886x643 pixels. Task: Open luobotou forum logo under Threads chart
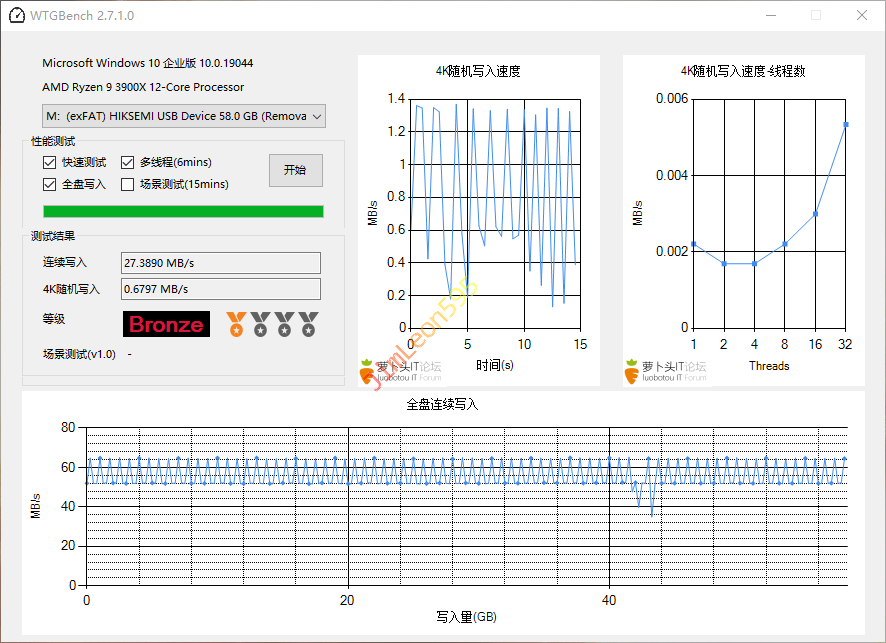[666, 370]
